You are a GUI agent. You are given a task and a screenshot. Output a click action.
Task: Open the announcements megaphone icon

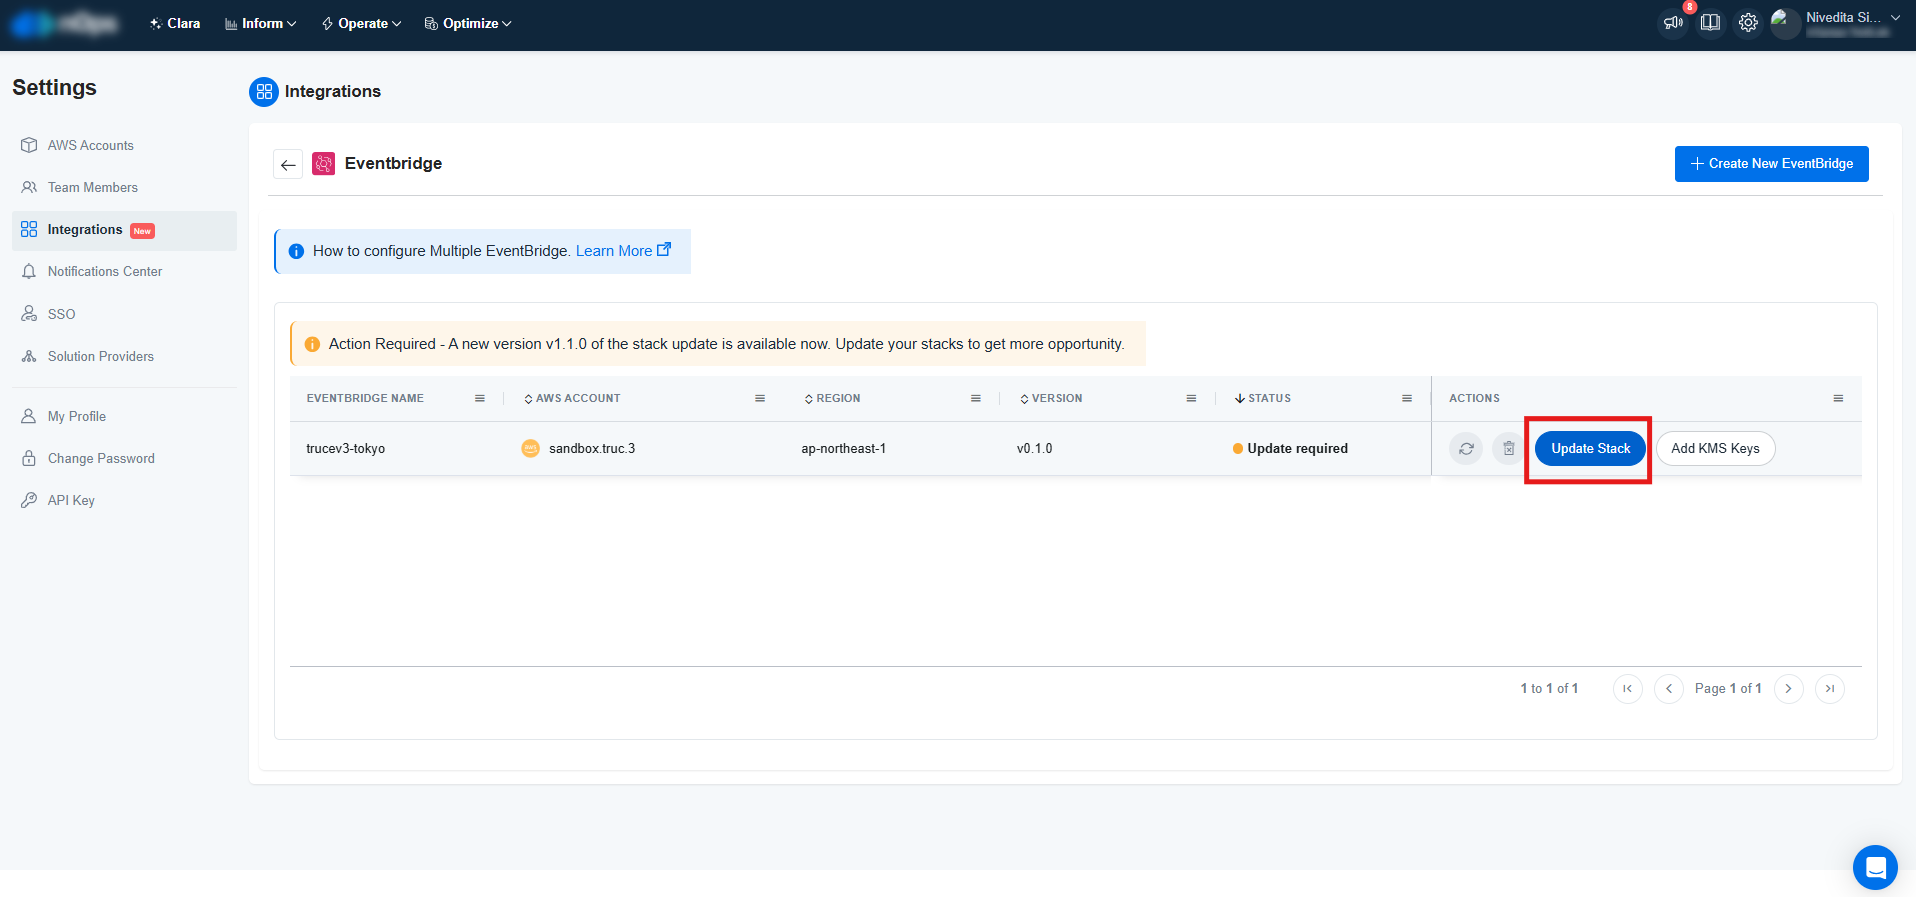coord(1673,23)
